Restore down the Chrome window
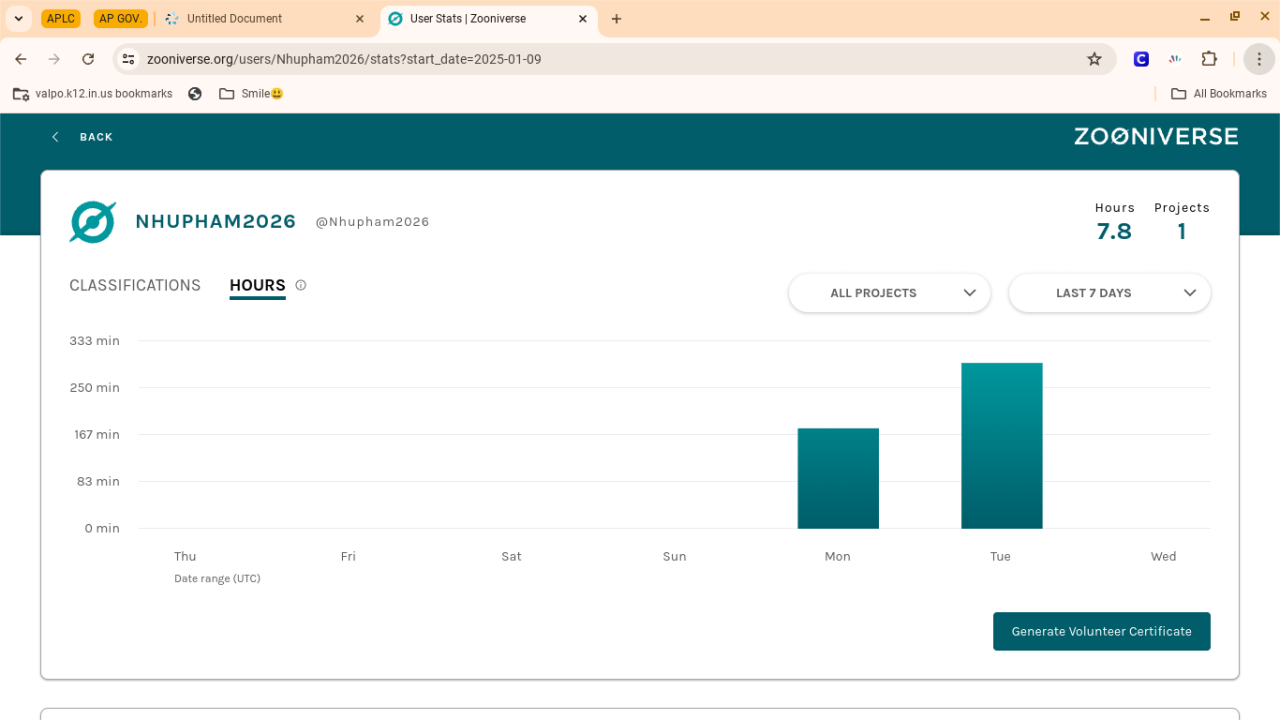 [x=1235, y=18]
